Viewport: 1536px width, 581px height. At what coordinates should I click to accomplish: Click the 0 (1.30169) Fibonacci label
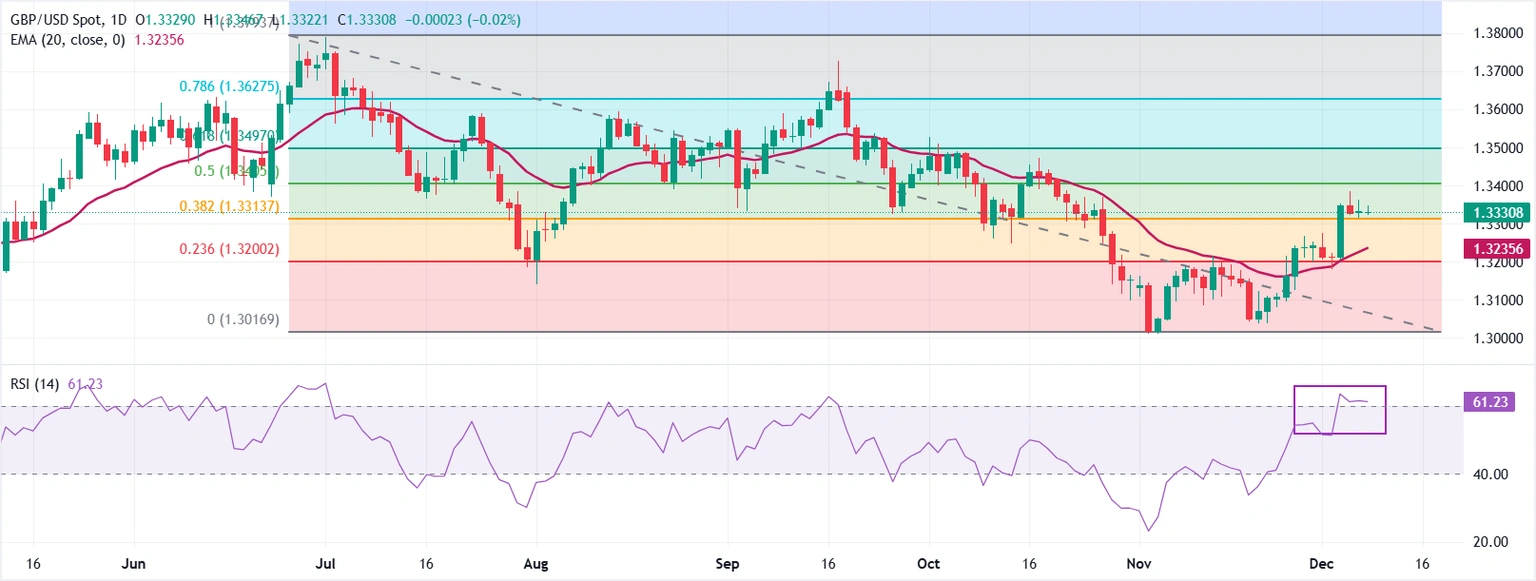tap(243, 321)
